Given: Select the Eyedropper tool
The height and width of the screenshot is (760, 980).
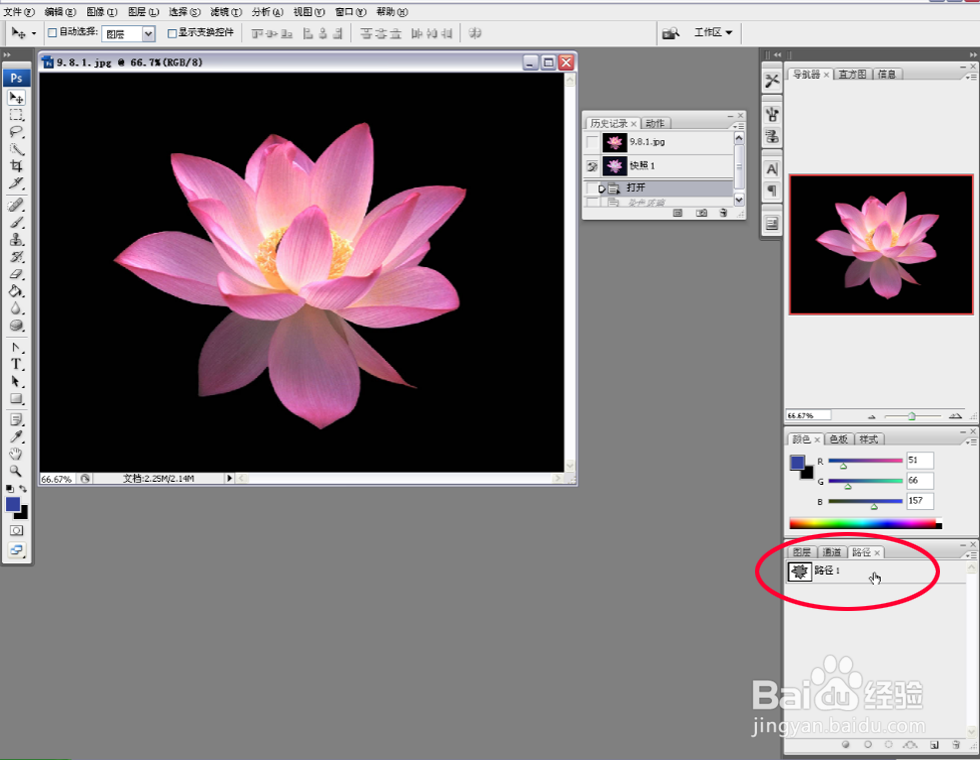Looking at the screenshot, I should [x=16, y=437].
